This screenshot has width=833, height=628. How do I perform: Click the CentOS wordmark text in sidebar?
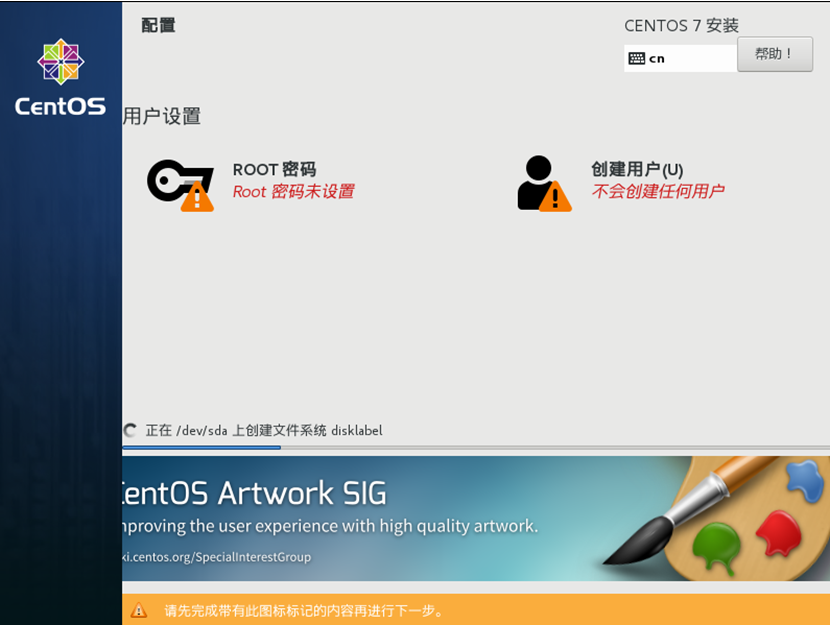(x=61, y=106)
